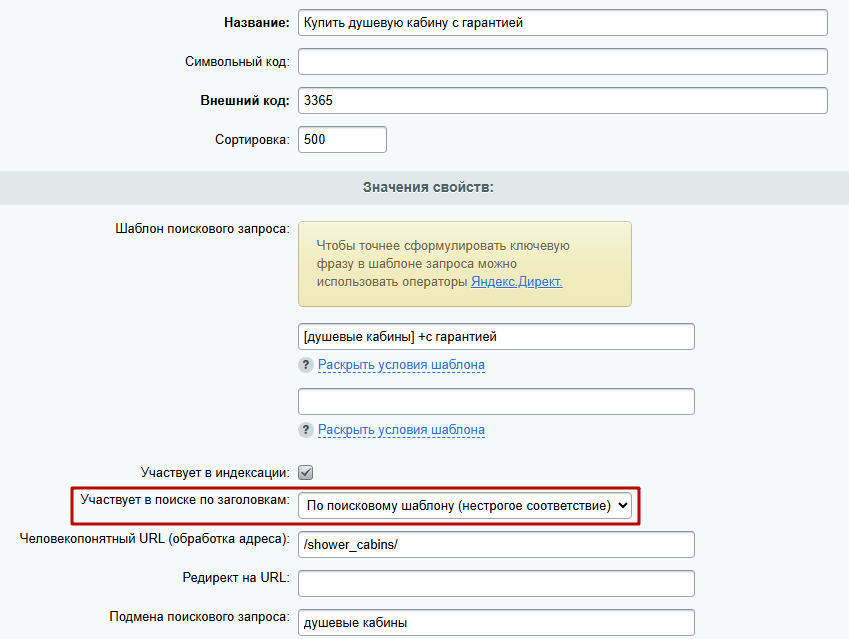849x639 pixels.
Task: Focus the Название field with Купить душевую кабину
Action: (563, 23)
